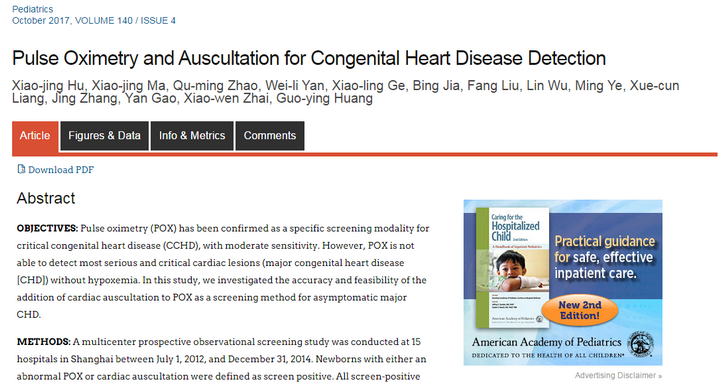Image resolution: width=720 pixels, height=383 pixels.
Task: Click author name Bing Jia
Action: [x=436, y=85]
